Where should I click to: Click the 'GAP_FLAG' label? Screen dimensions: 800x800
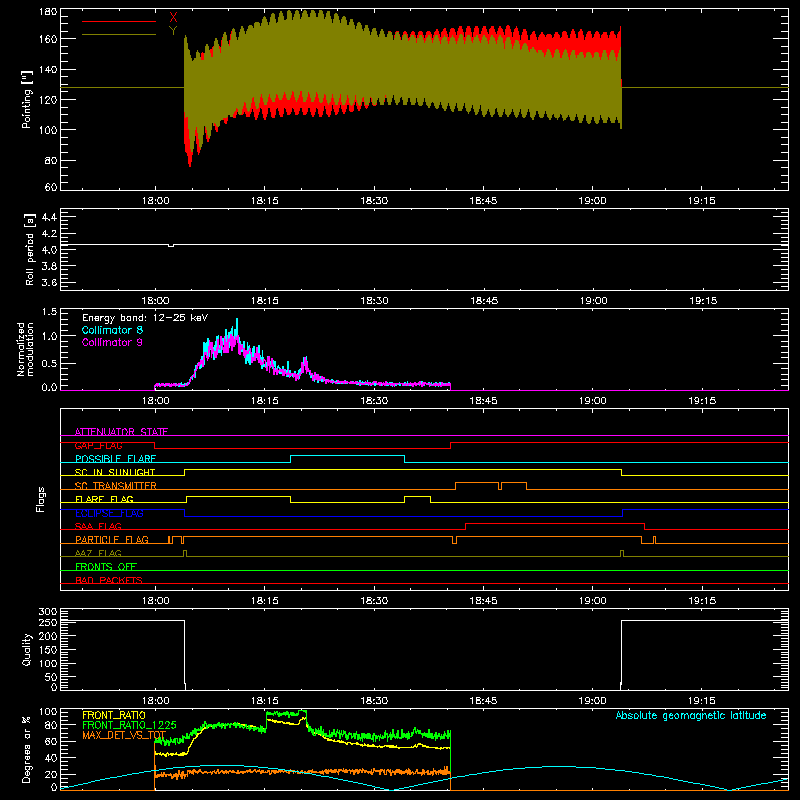(x=98, y=445)
